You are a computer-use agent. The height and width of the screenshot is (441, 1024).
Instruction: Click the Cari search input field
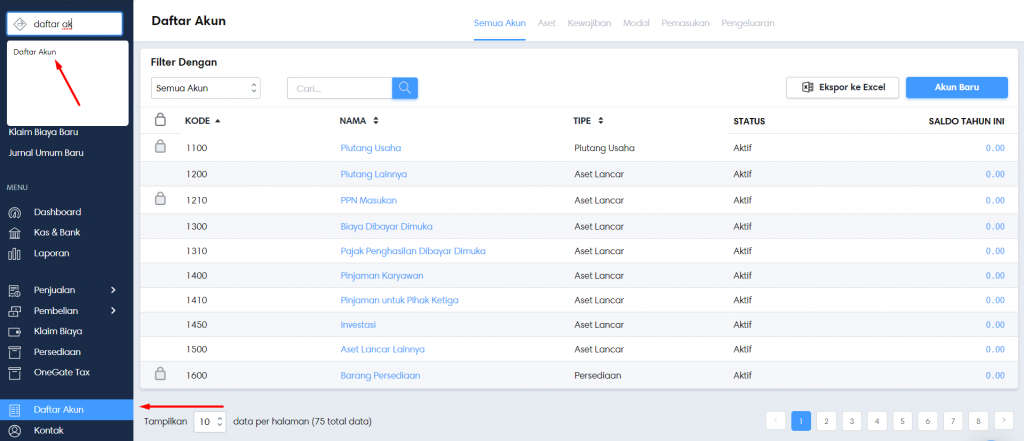click(x=339, y=89)
